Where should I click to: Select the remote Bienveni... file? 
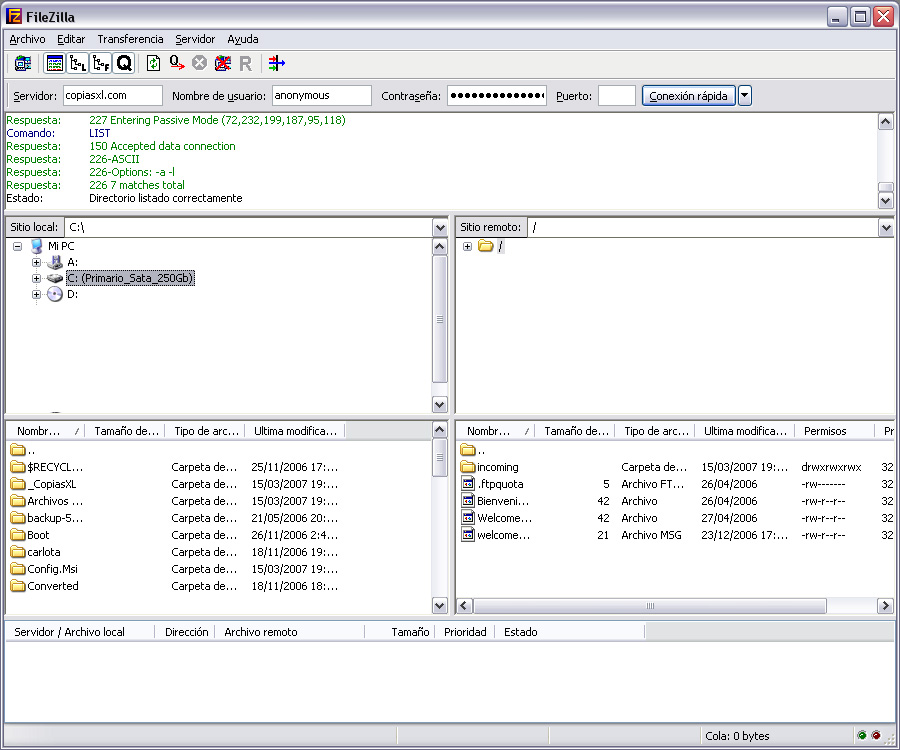(495, 501)
